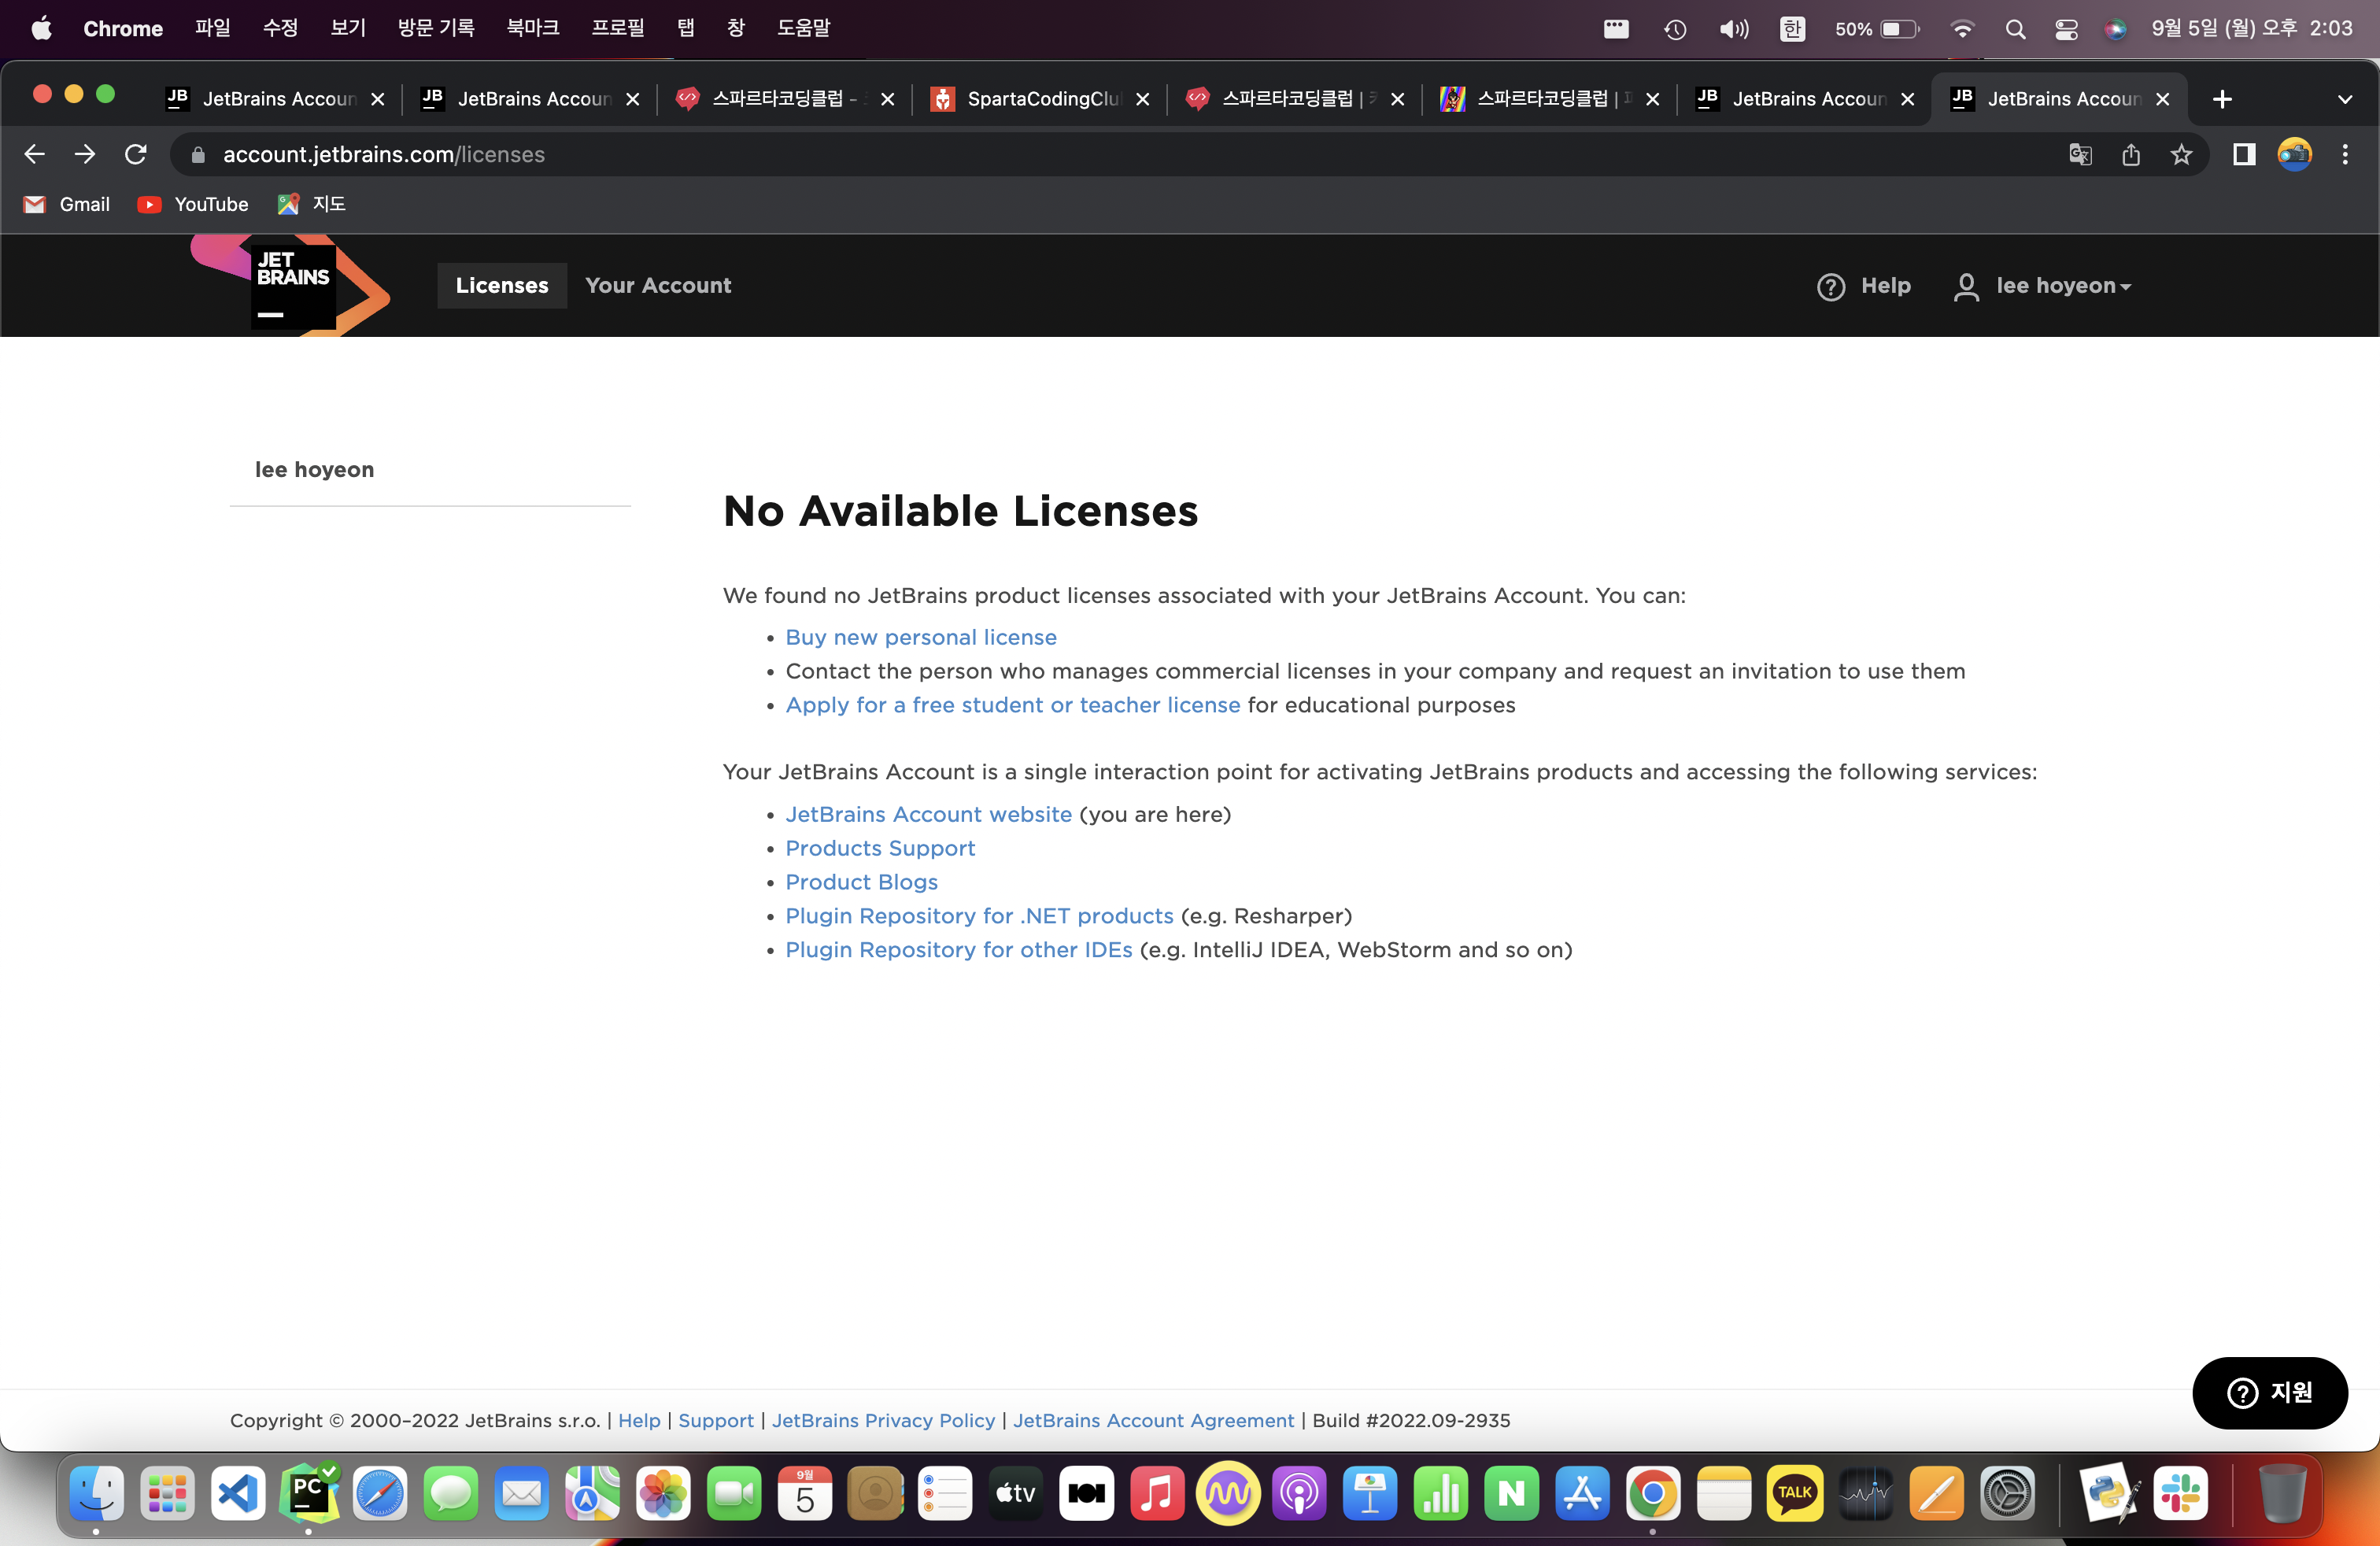This screenshot has height=1546, width=2380.
Task: Open Plugin Repository for .NET products link
Action: (979, 916)
